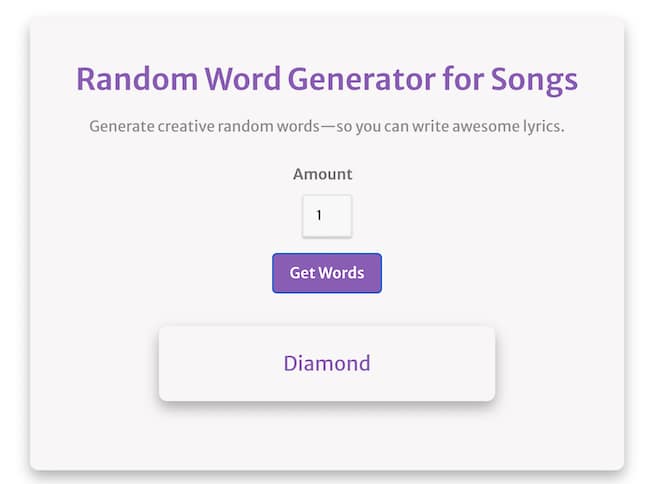Click the Amount label above the input
This screenshot has width=650, height=484.
coord(322,174)
